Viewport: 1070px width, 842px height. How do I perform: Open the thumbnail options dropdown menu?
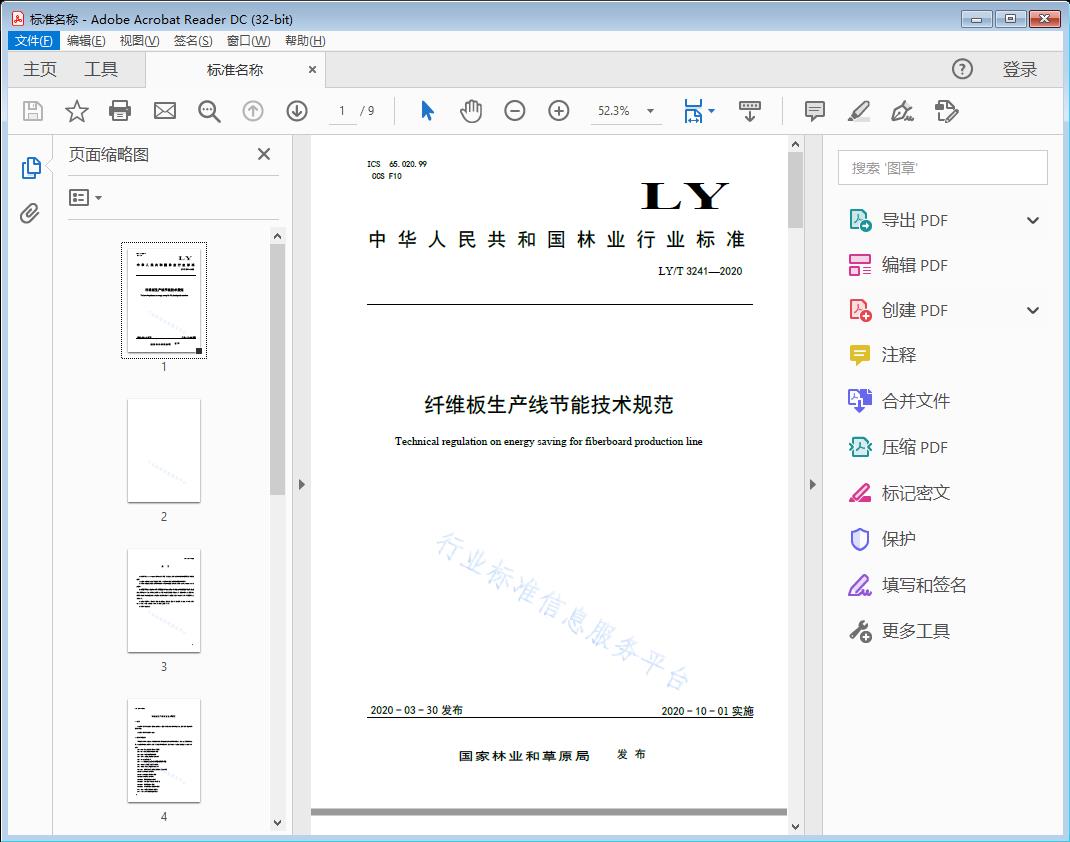pyautogui.click(x=85, y=198)
